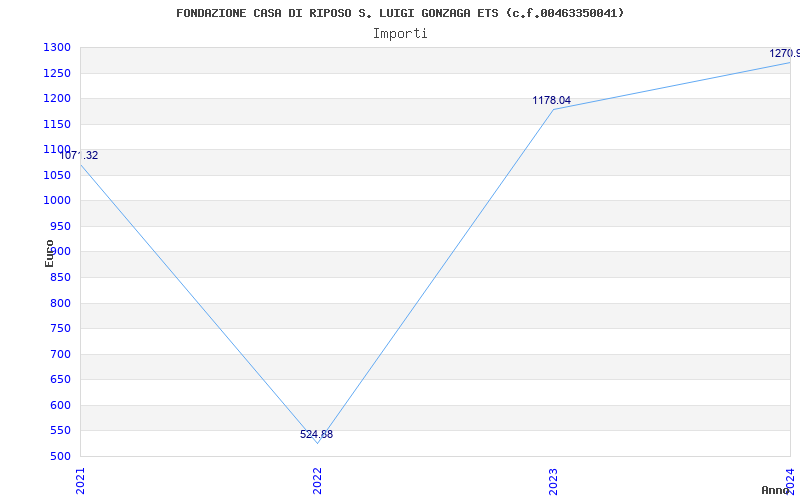
Task: Click the Euro y-axis title
Action: click(x=49, y=253)
